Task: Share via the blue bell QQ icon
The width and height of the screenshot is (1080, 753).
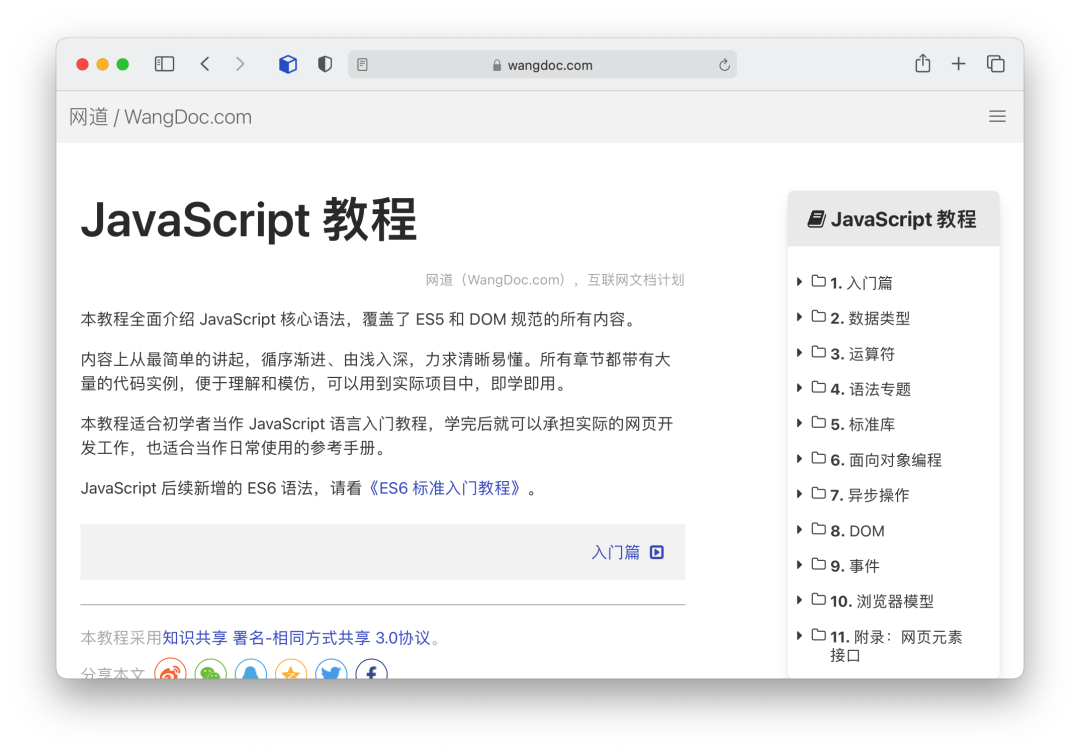Action: [251, 671]
